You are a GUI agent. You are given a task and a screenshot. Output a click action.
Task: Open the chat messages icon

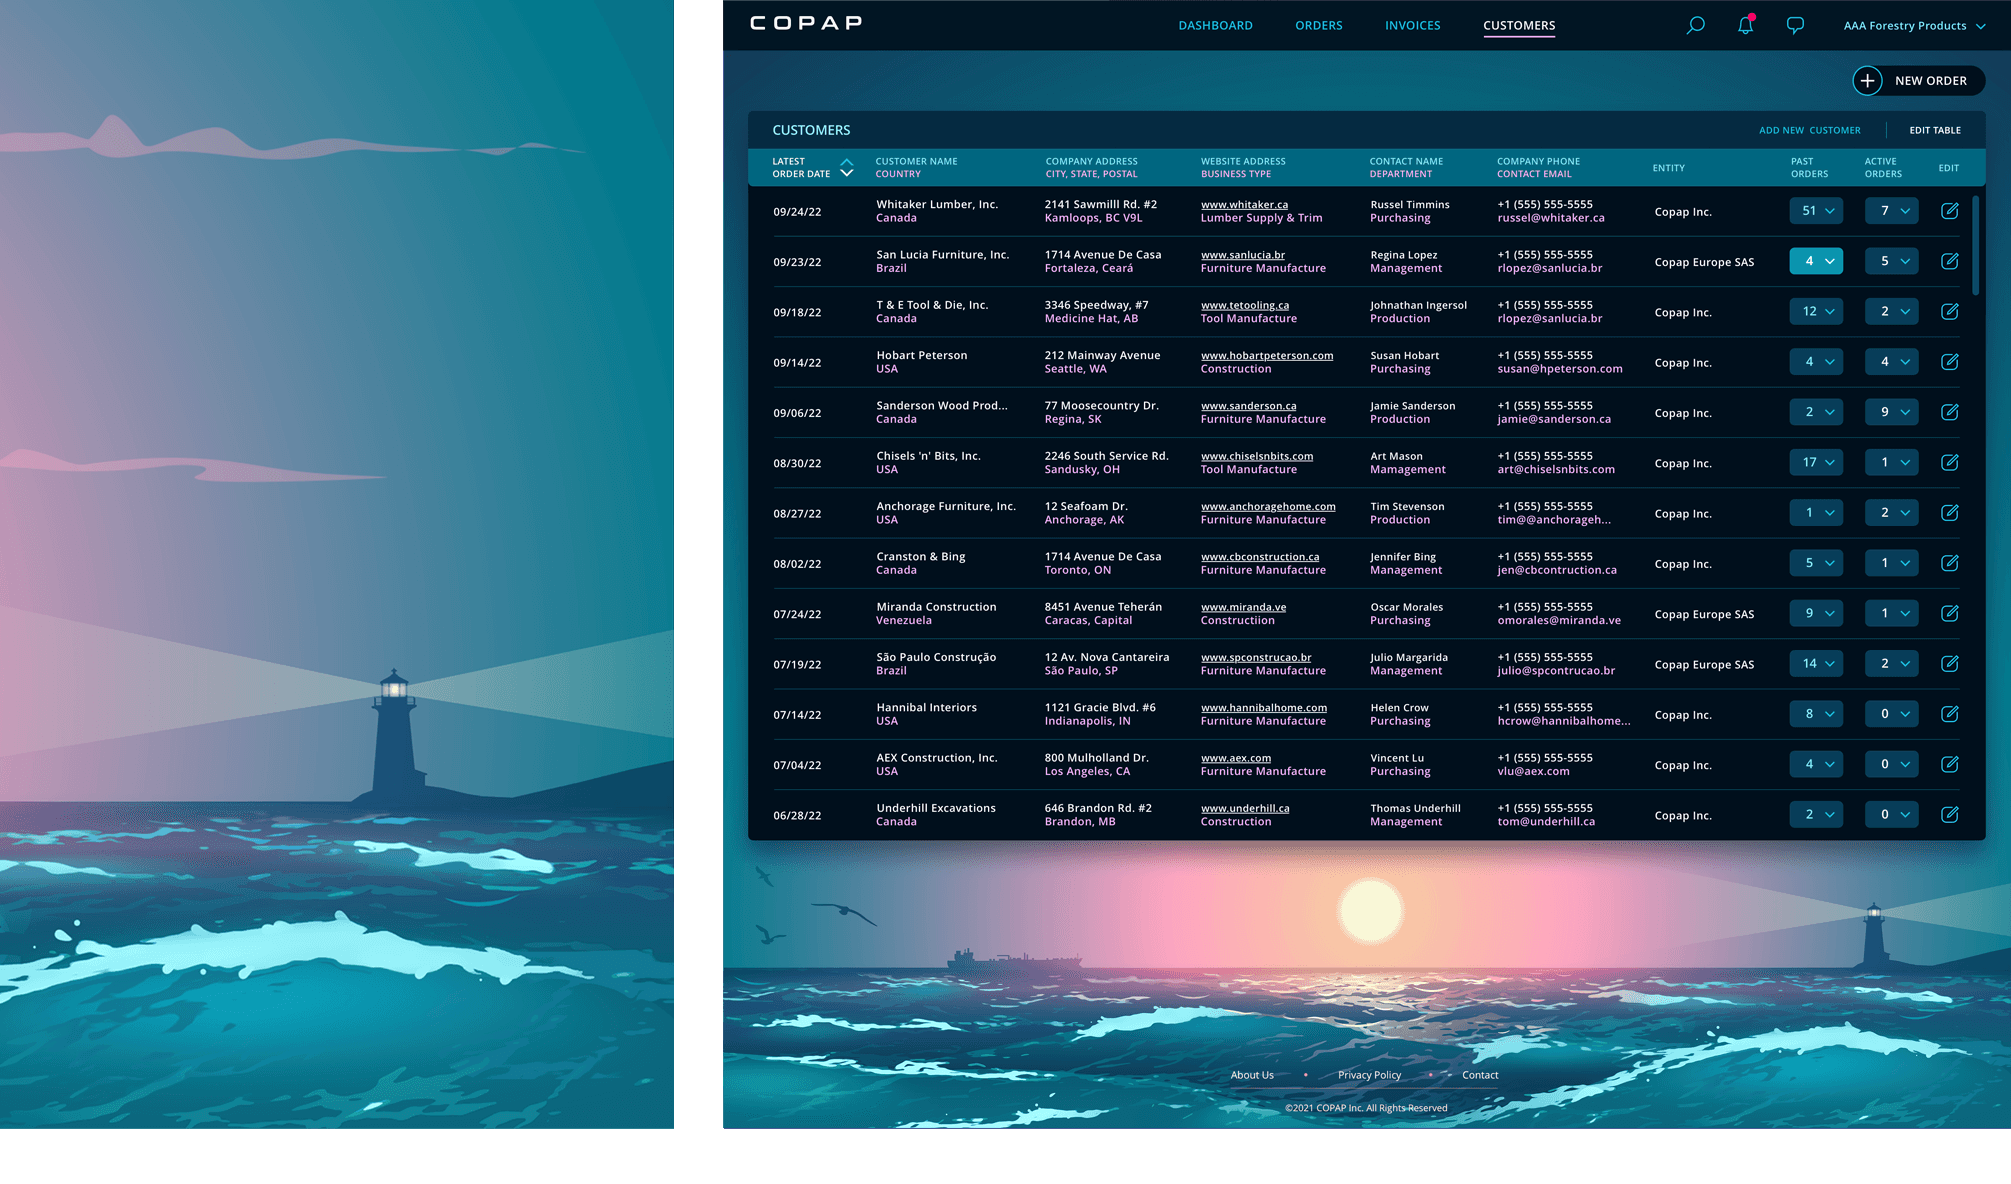[1795, 25]
